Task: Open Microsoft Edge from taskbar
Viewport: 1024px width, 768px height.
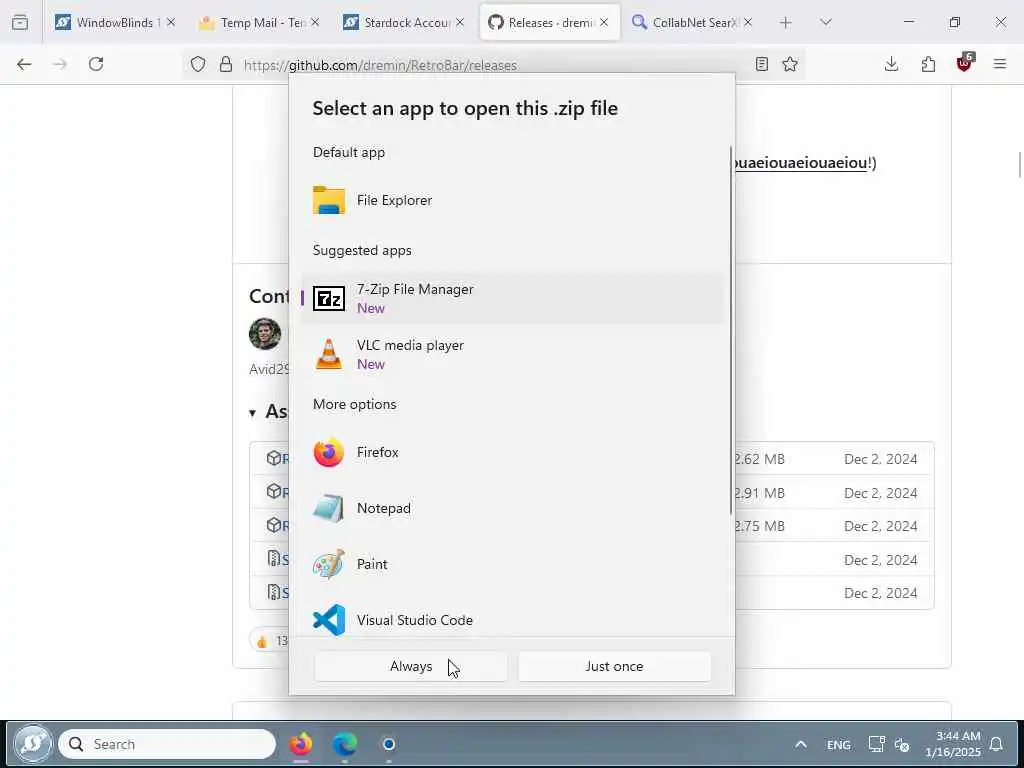Action: pos(345,744)
